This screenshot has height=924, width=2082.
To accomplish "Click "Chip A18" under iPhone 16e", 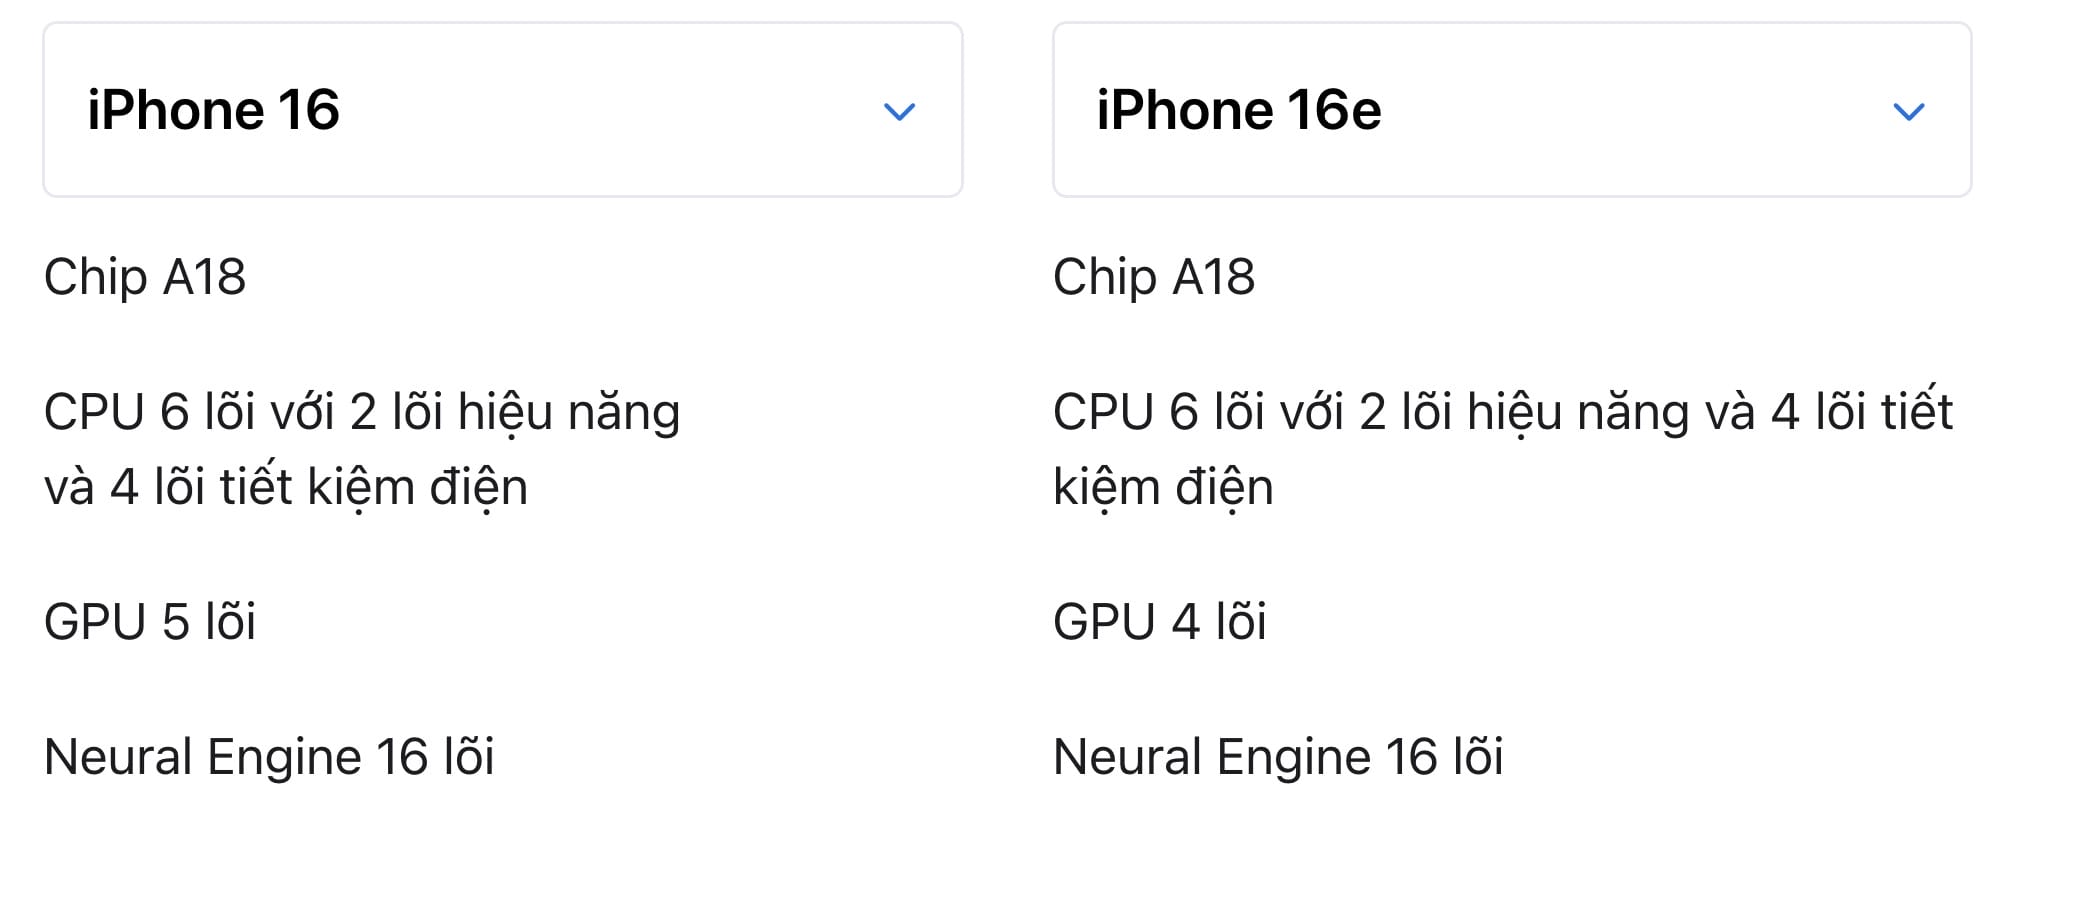I will (x=1153, y=277).
